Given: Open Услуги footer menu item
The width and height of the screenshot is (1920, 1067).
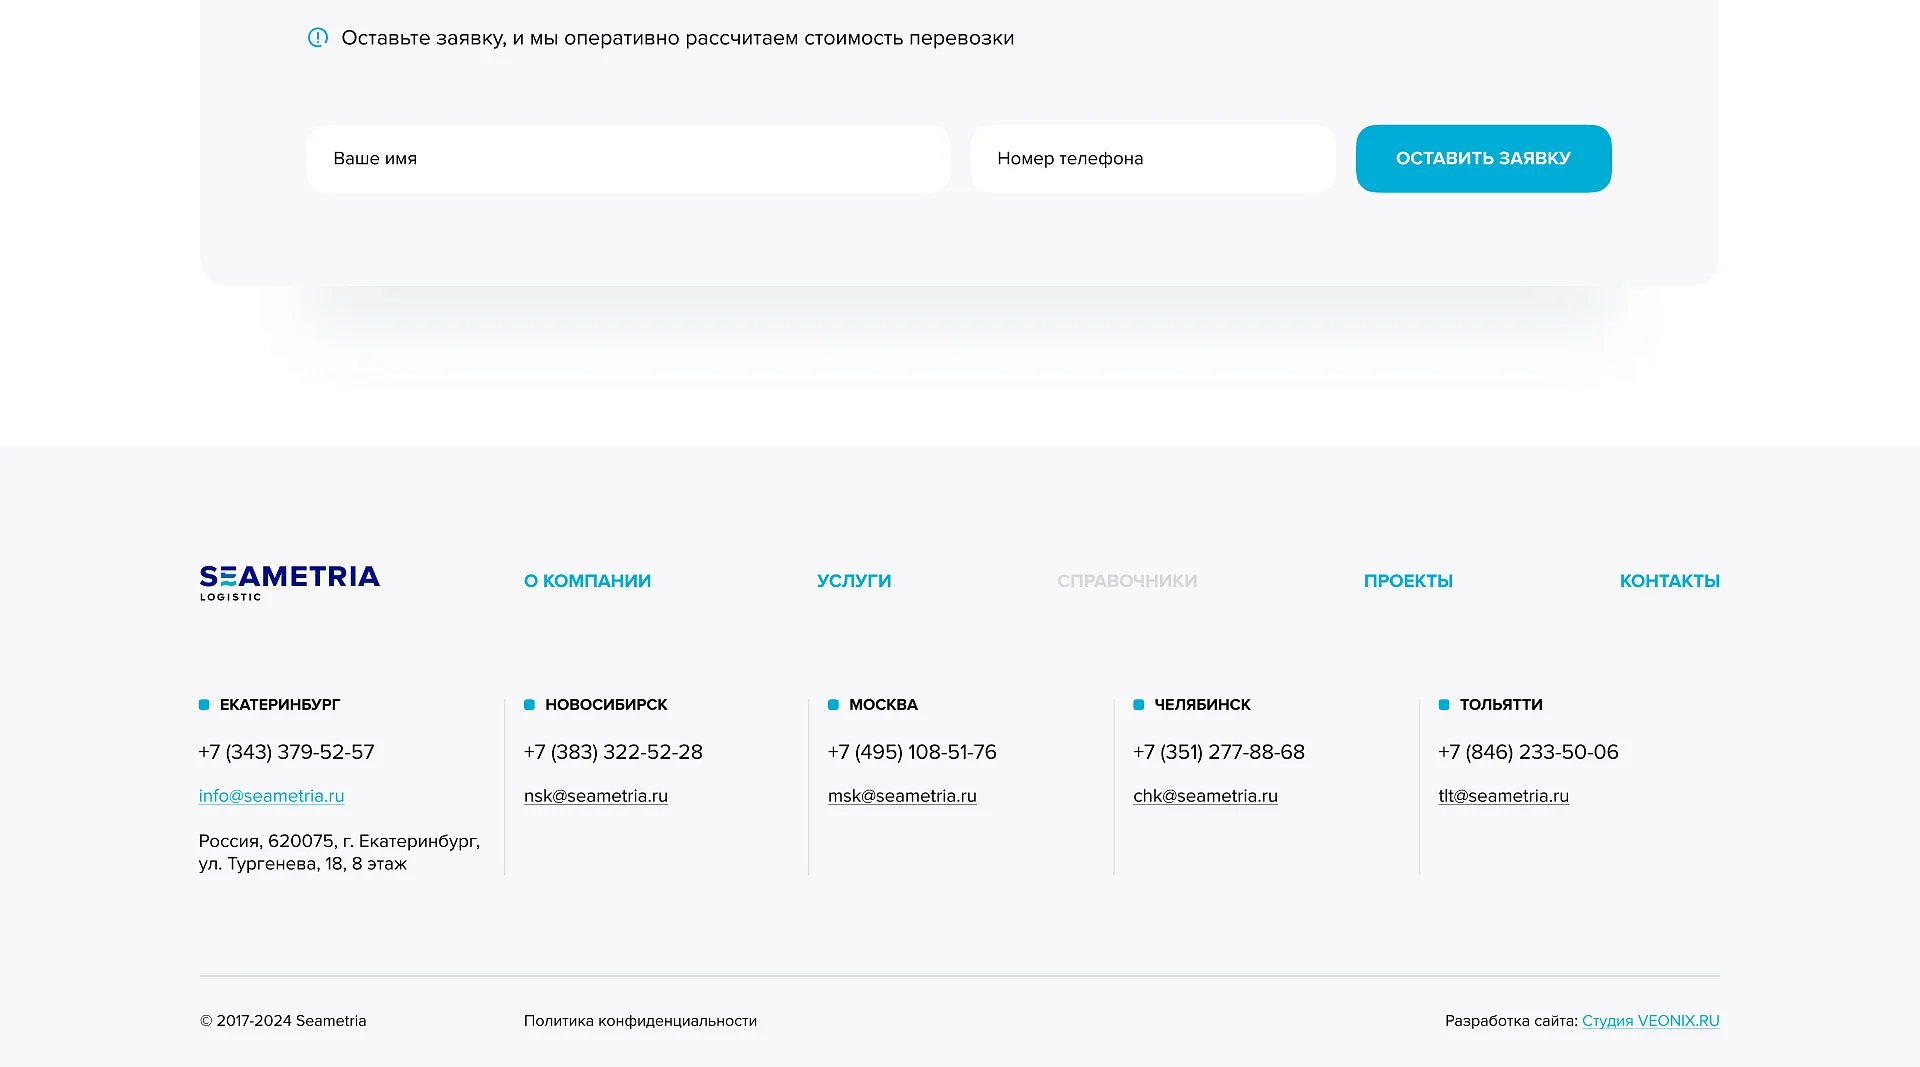Looking at the screenshot, I should pos(854,581).
